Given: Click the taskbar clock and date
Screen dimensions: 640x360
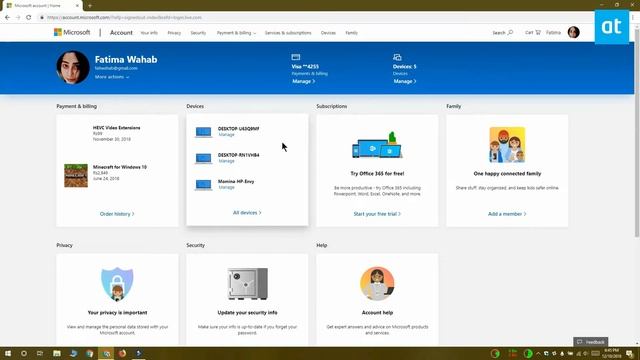Looking at the screenshot, I should pyautogui.click(x=611, y=353).
